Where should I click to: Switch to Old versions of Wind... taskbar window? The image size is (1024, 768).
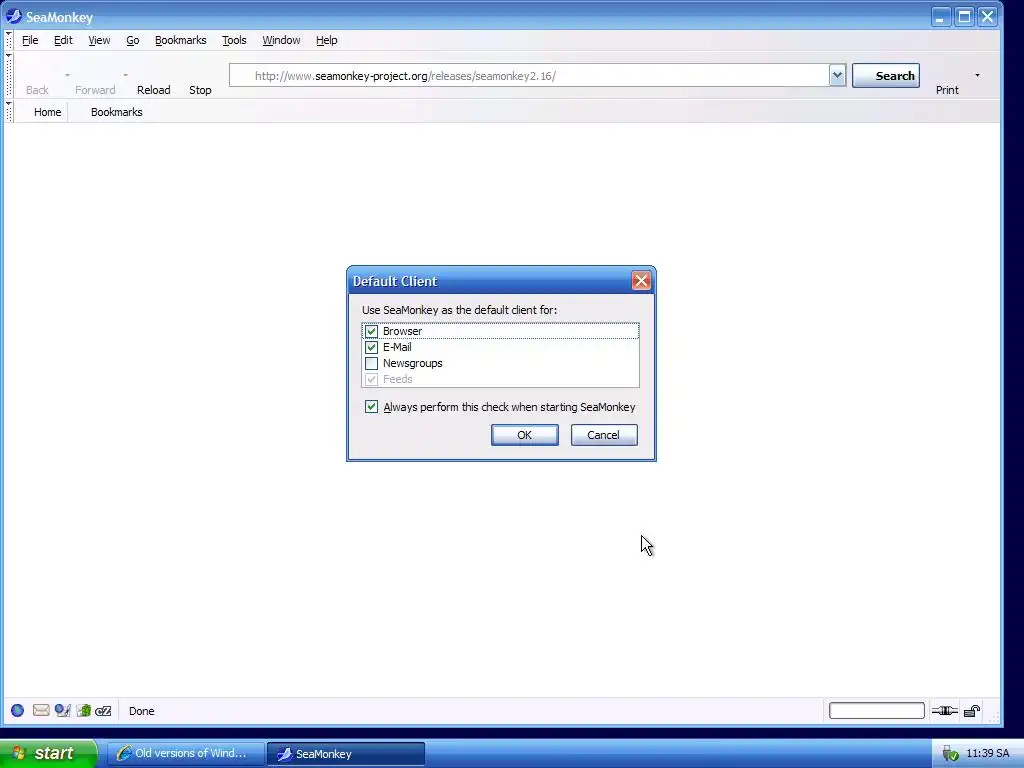(185, 754)
